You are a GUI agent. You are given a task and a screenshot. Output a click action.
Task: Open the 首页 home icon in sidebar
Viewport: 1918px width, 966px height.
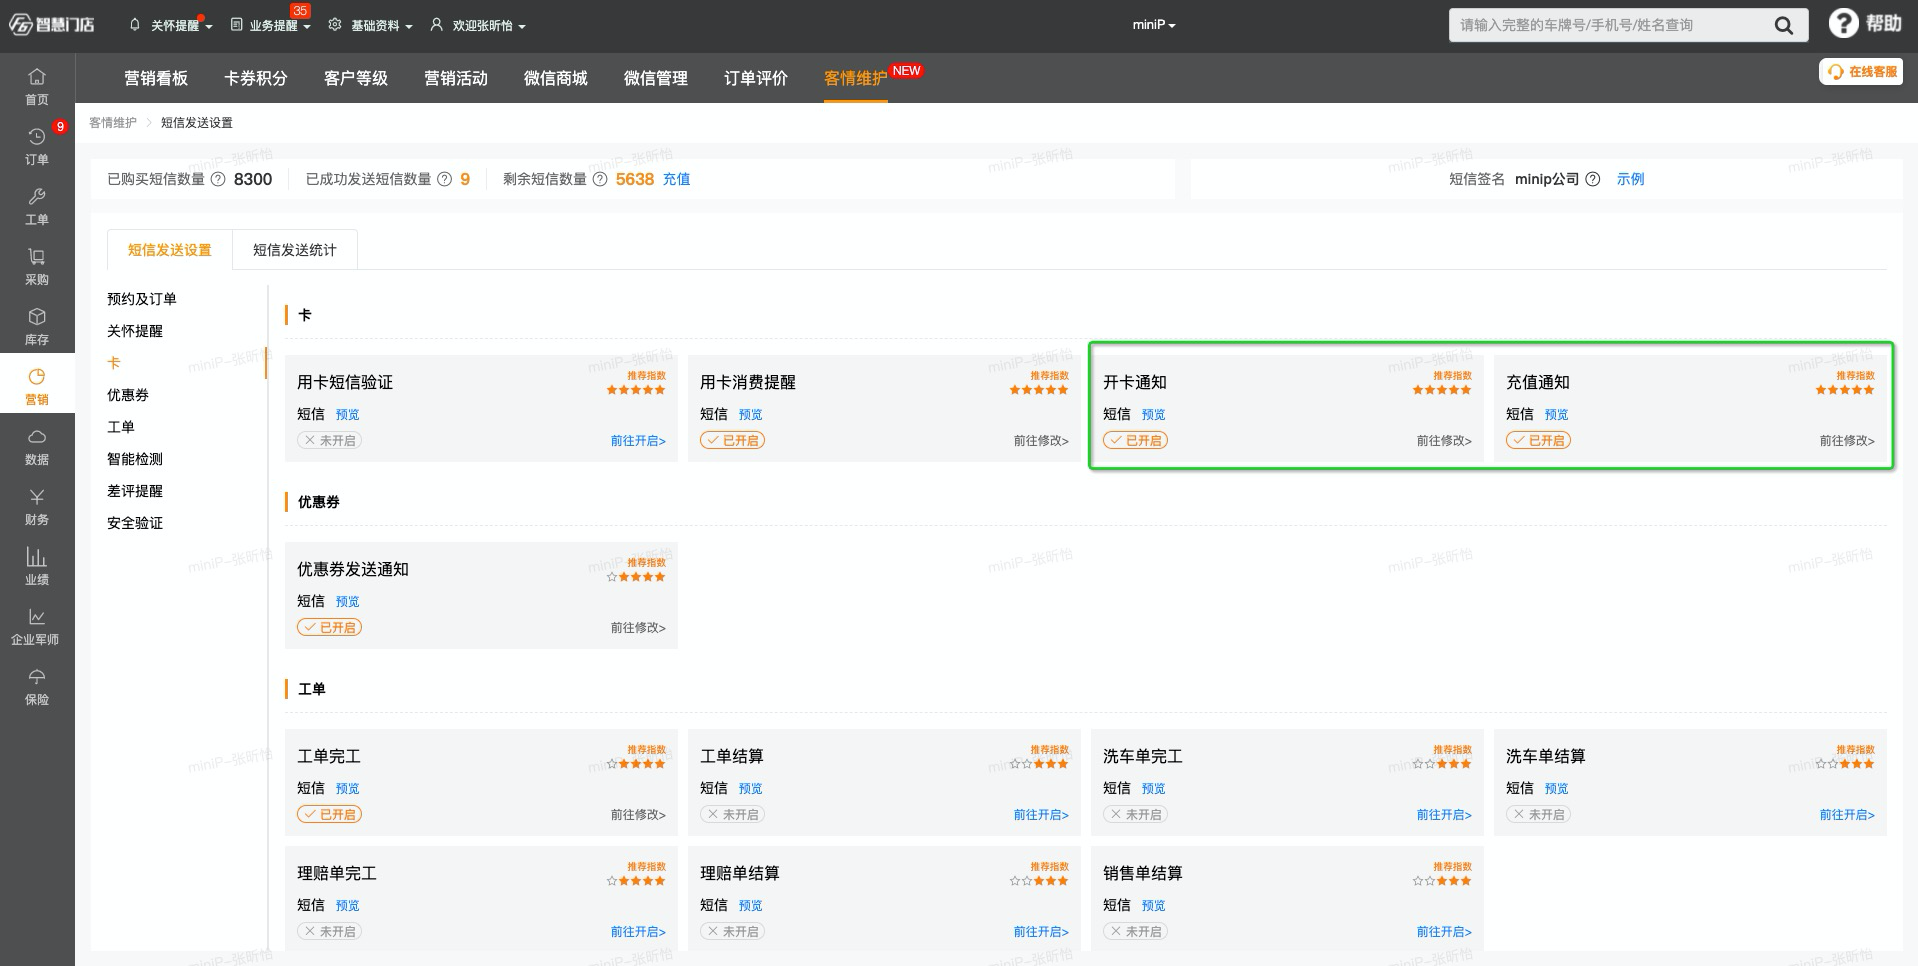(37, 77)
